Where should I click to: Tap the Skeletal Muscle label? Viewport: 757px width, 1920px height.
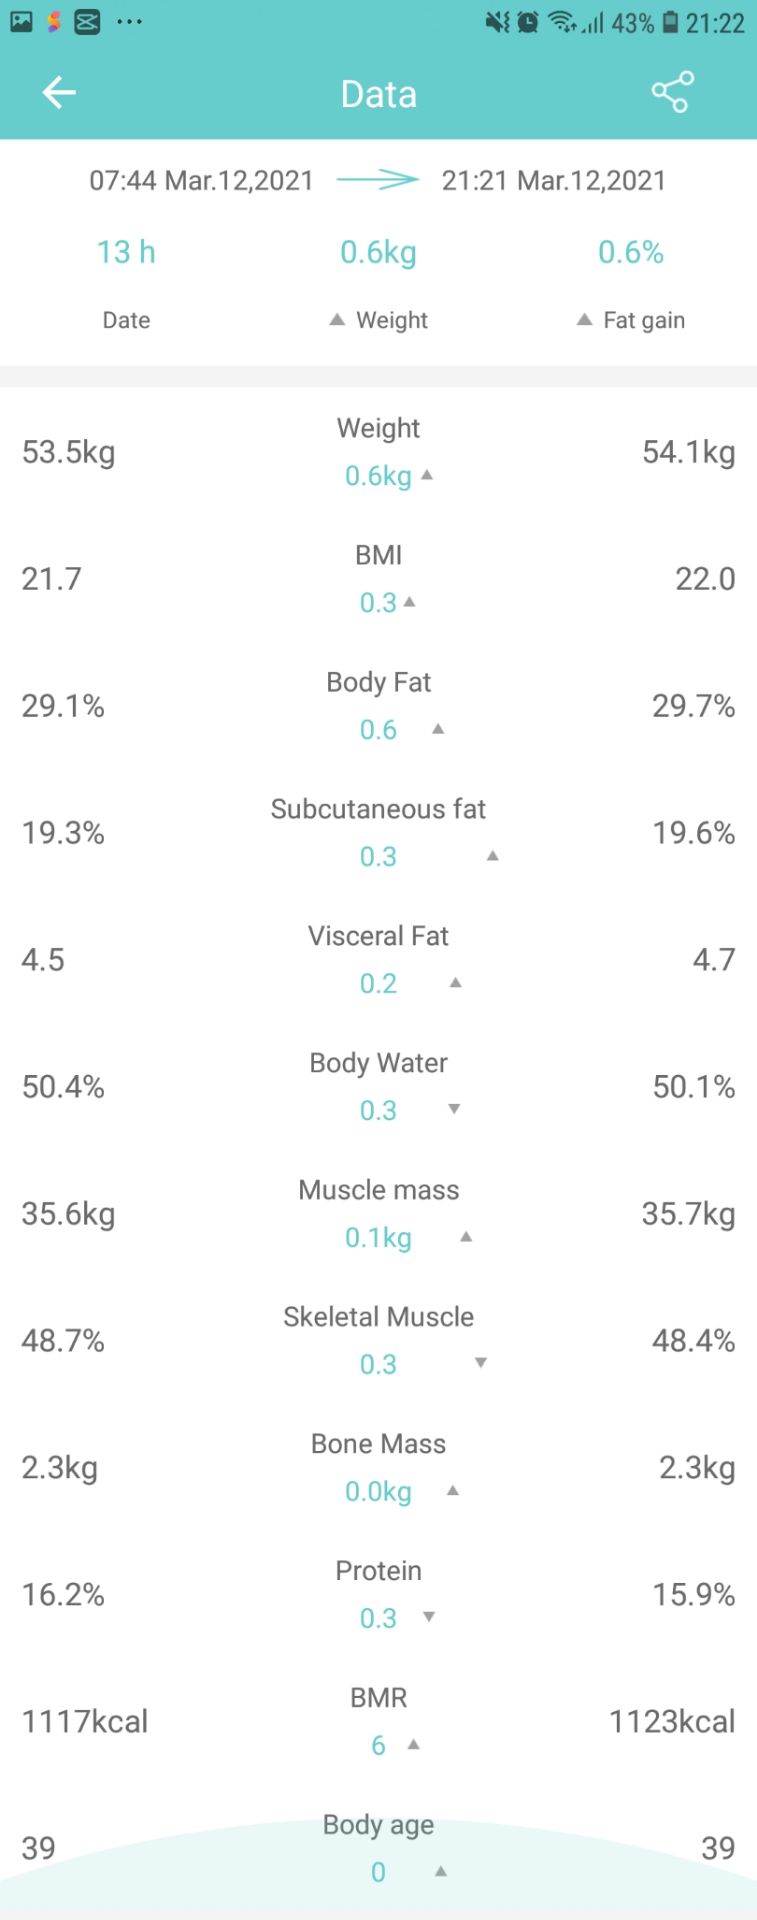(378, 1317)
